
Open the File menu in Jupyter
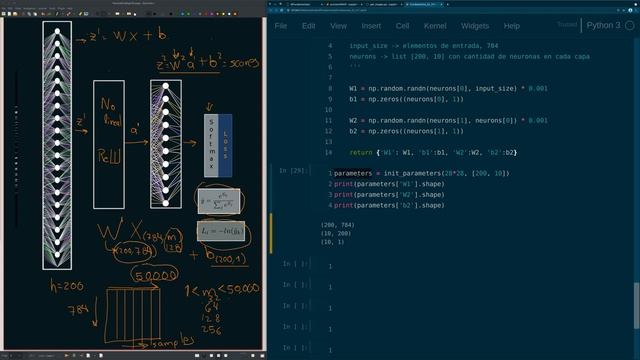[281, 26]
